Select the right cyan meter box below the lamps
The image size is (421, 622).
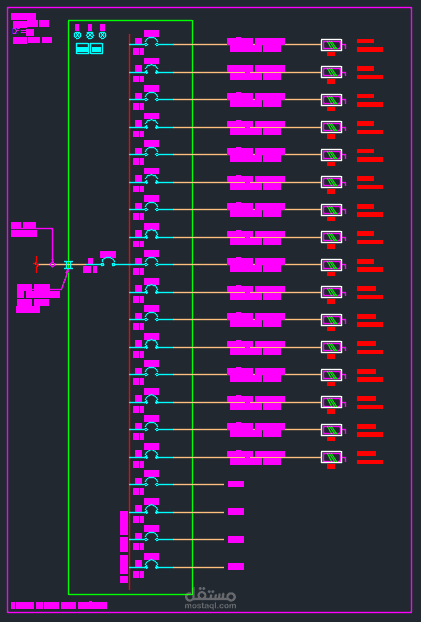coord(96,48)
